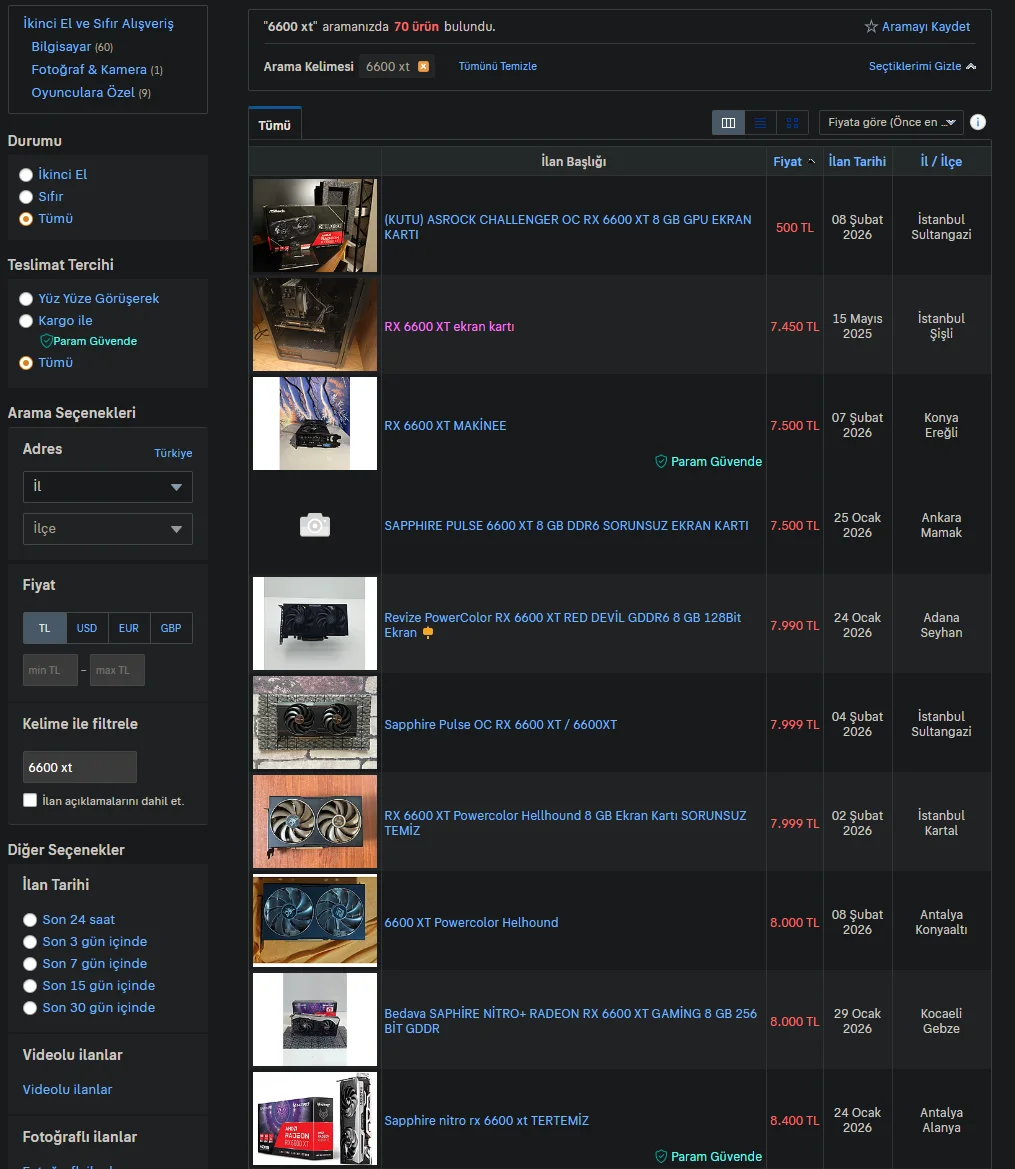Screen dimensions: 1015x1169
Task: Open Sapphire nitro rx 6600 xt TERTEMİZ listing
Action: pyautogui.click(x=486, y=1121)
